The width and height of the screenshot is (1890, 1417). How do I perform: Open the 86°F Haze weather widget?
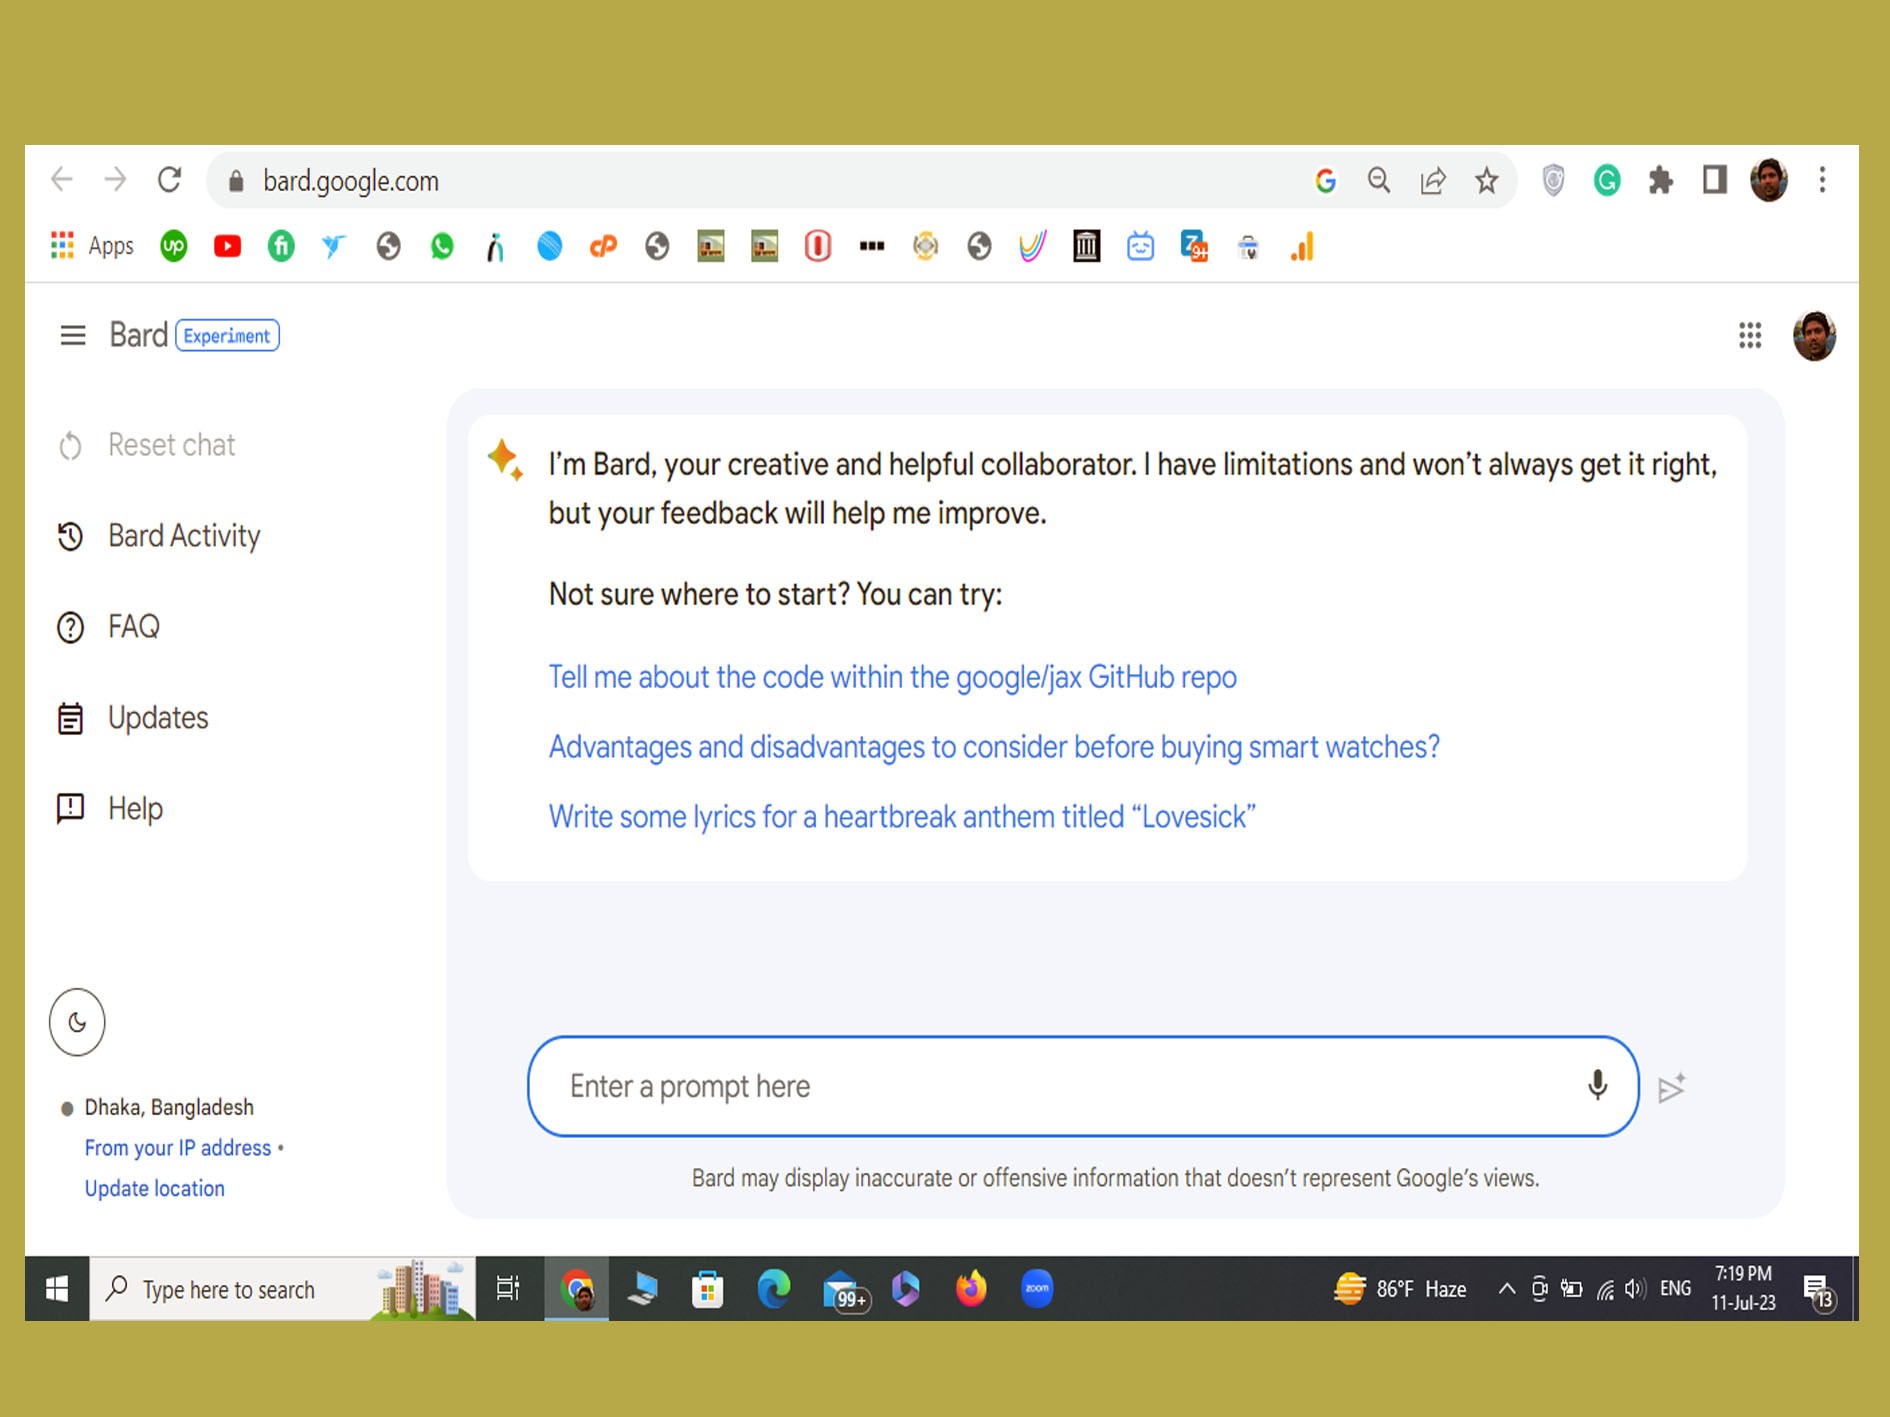pos(1400,1289)
